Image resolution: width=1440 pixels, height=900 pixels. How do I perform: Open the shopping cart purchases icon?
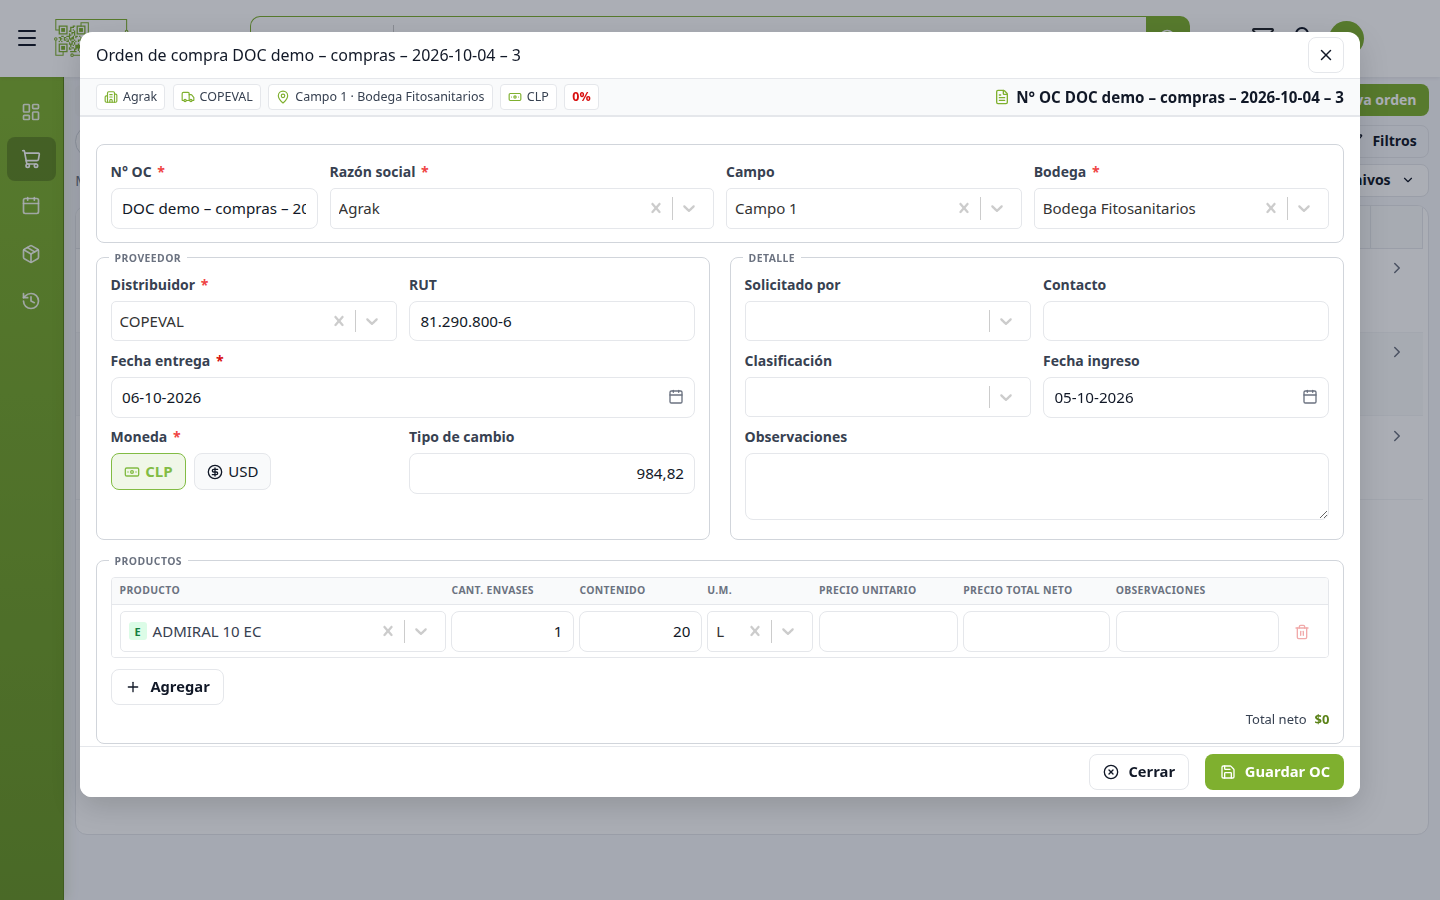(31, 159)
